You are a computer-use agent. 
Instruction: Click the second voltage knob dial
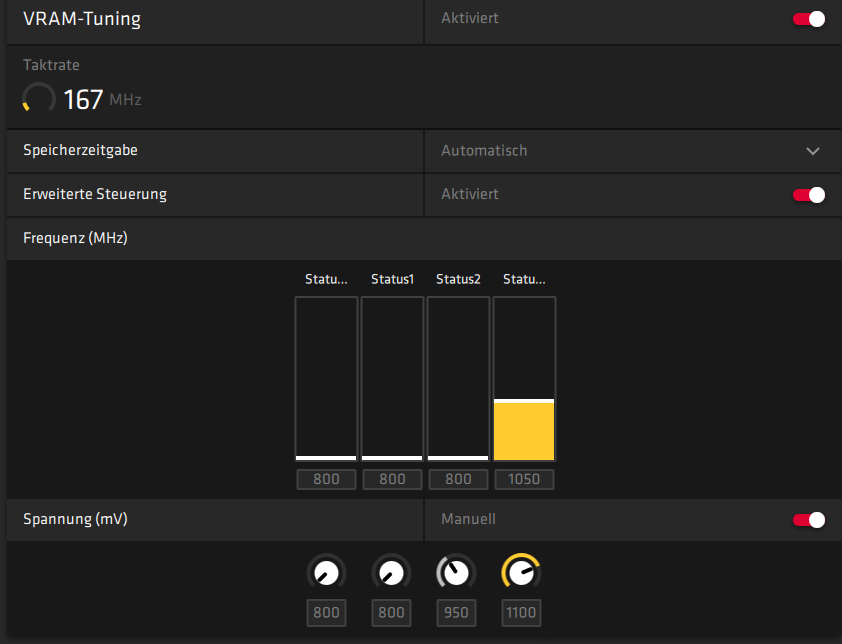point(391,573)
